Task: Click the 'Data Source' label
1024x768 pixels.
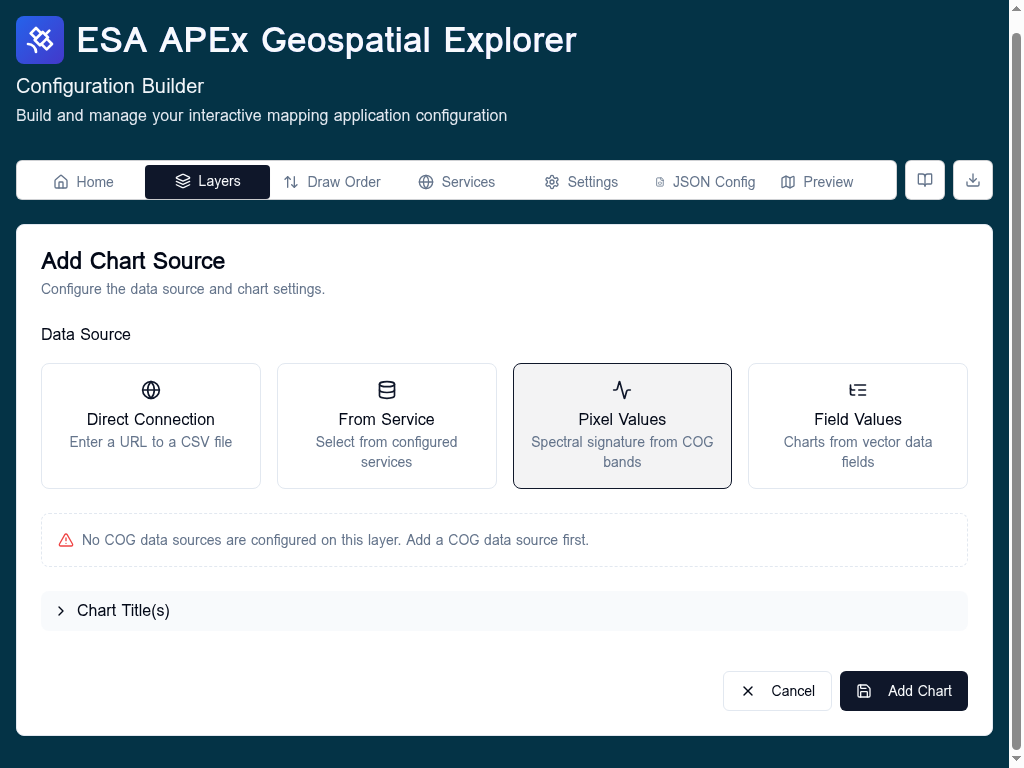Action: pyautogui.click(x=86, y=334)
